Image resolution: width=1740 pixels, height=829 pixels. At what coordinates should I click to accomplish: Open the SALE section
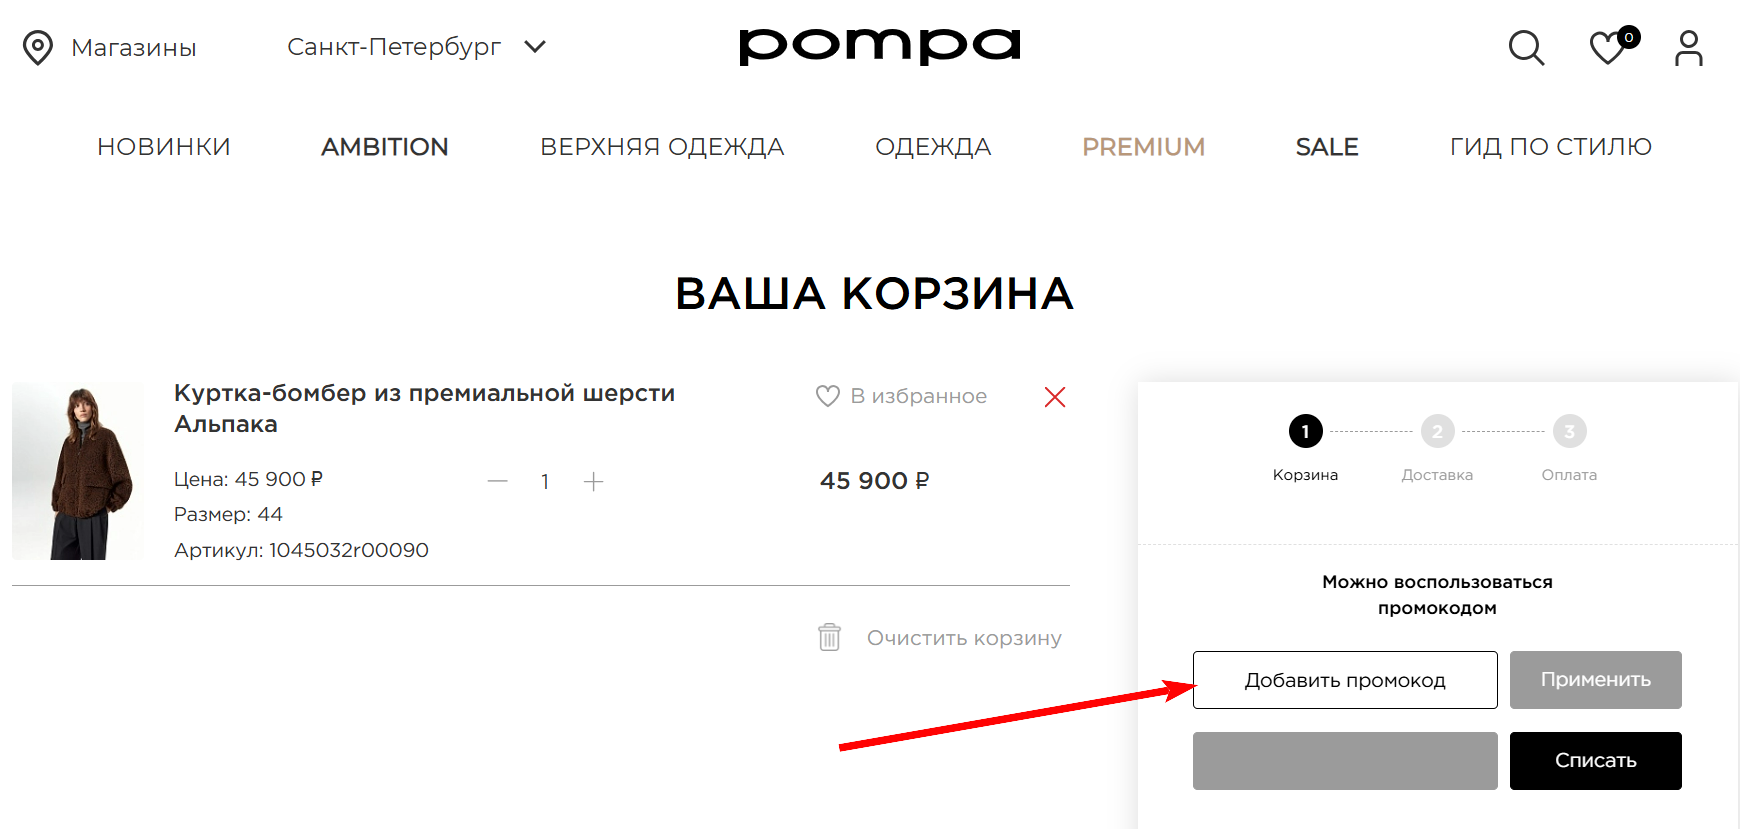1326,146
